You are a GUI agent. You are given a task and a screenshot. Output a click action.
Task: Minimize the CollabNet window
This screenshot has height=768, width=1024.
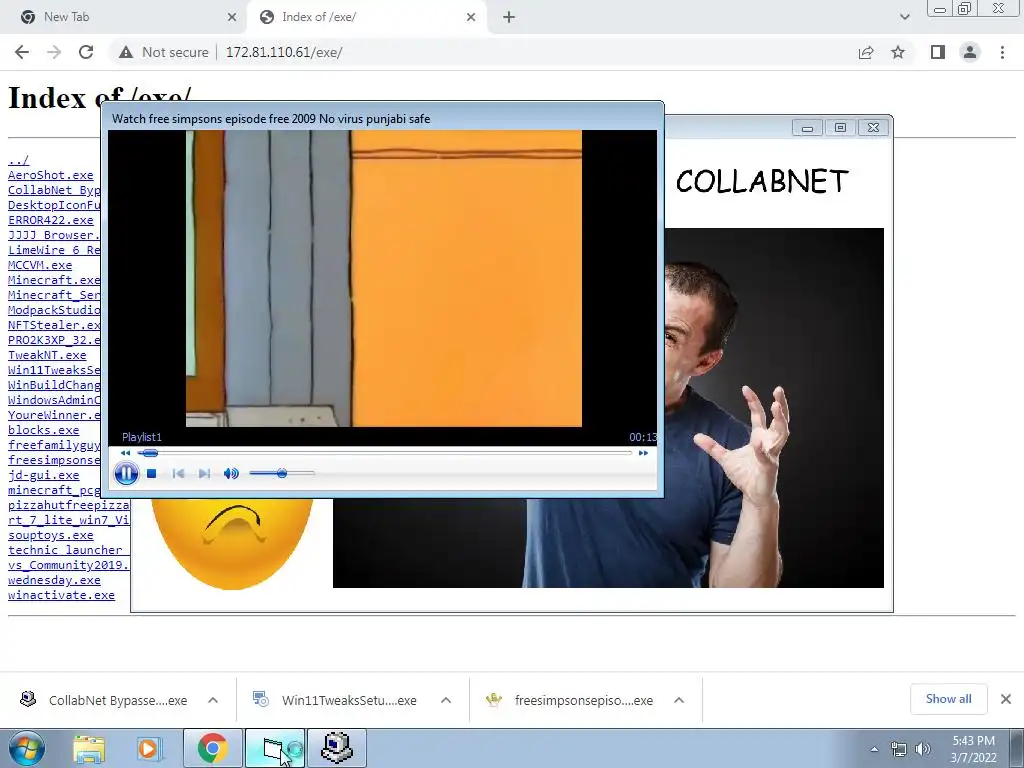pos(807,127)
